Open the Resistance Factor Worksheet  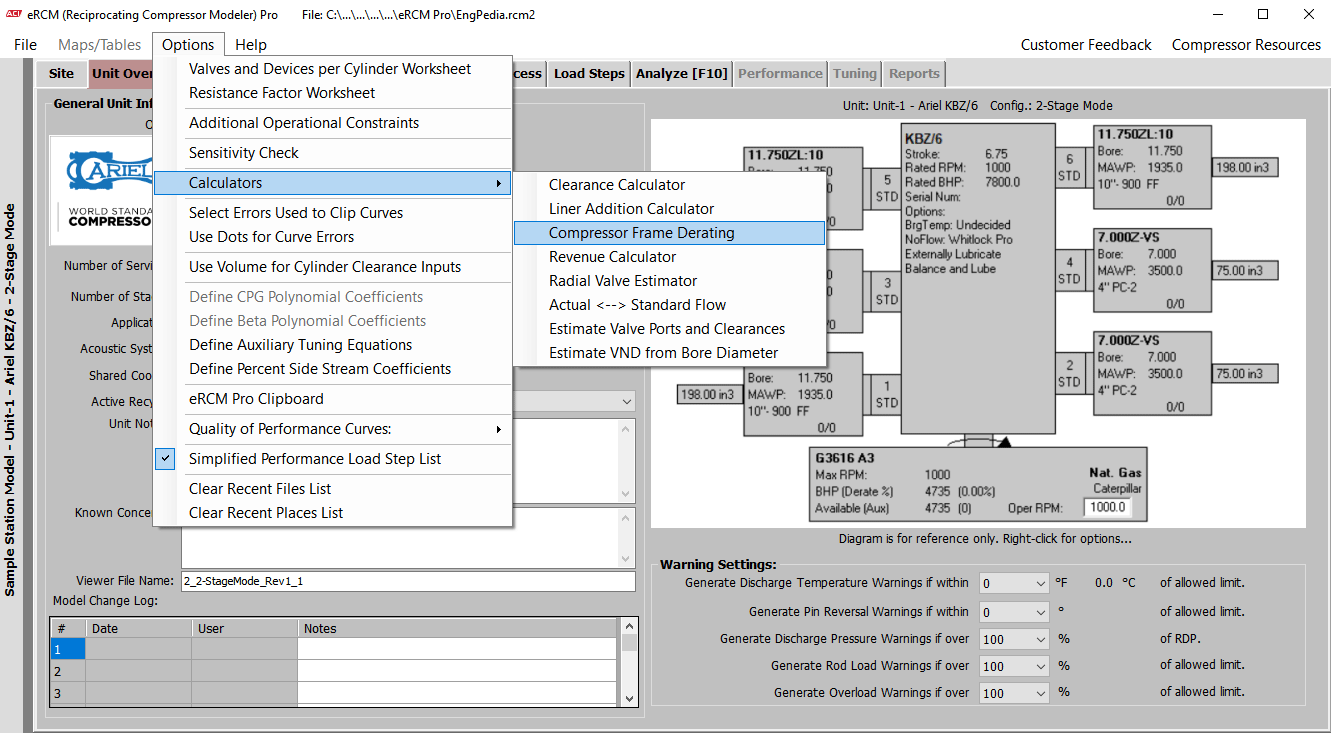332,93
